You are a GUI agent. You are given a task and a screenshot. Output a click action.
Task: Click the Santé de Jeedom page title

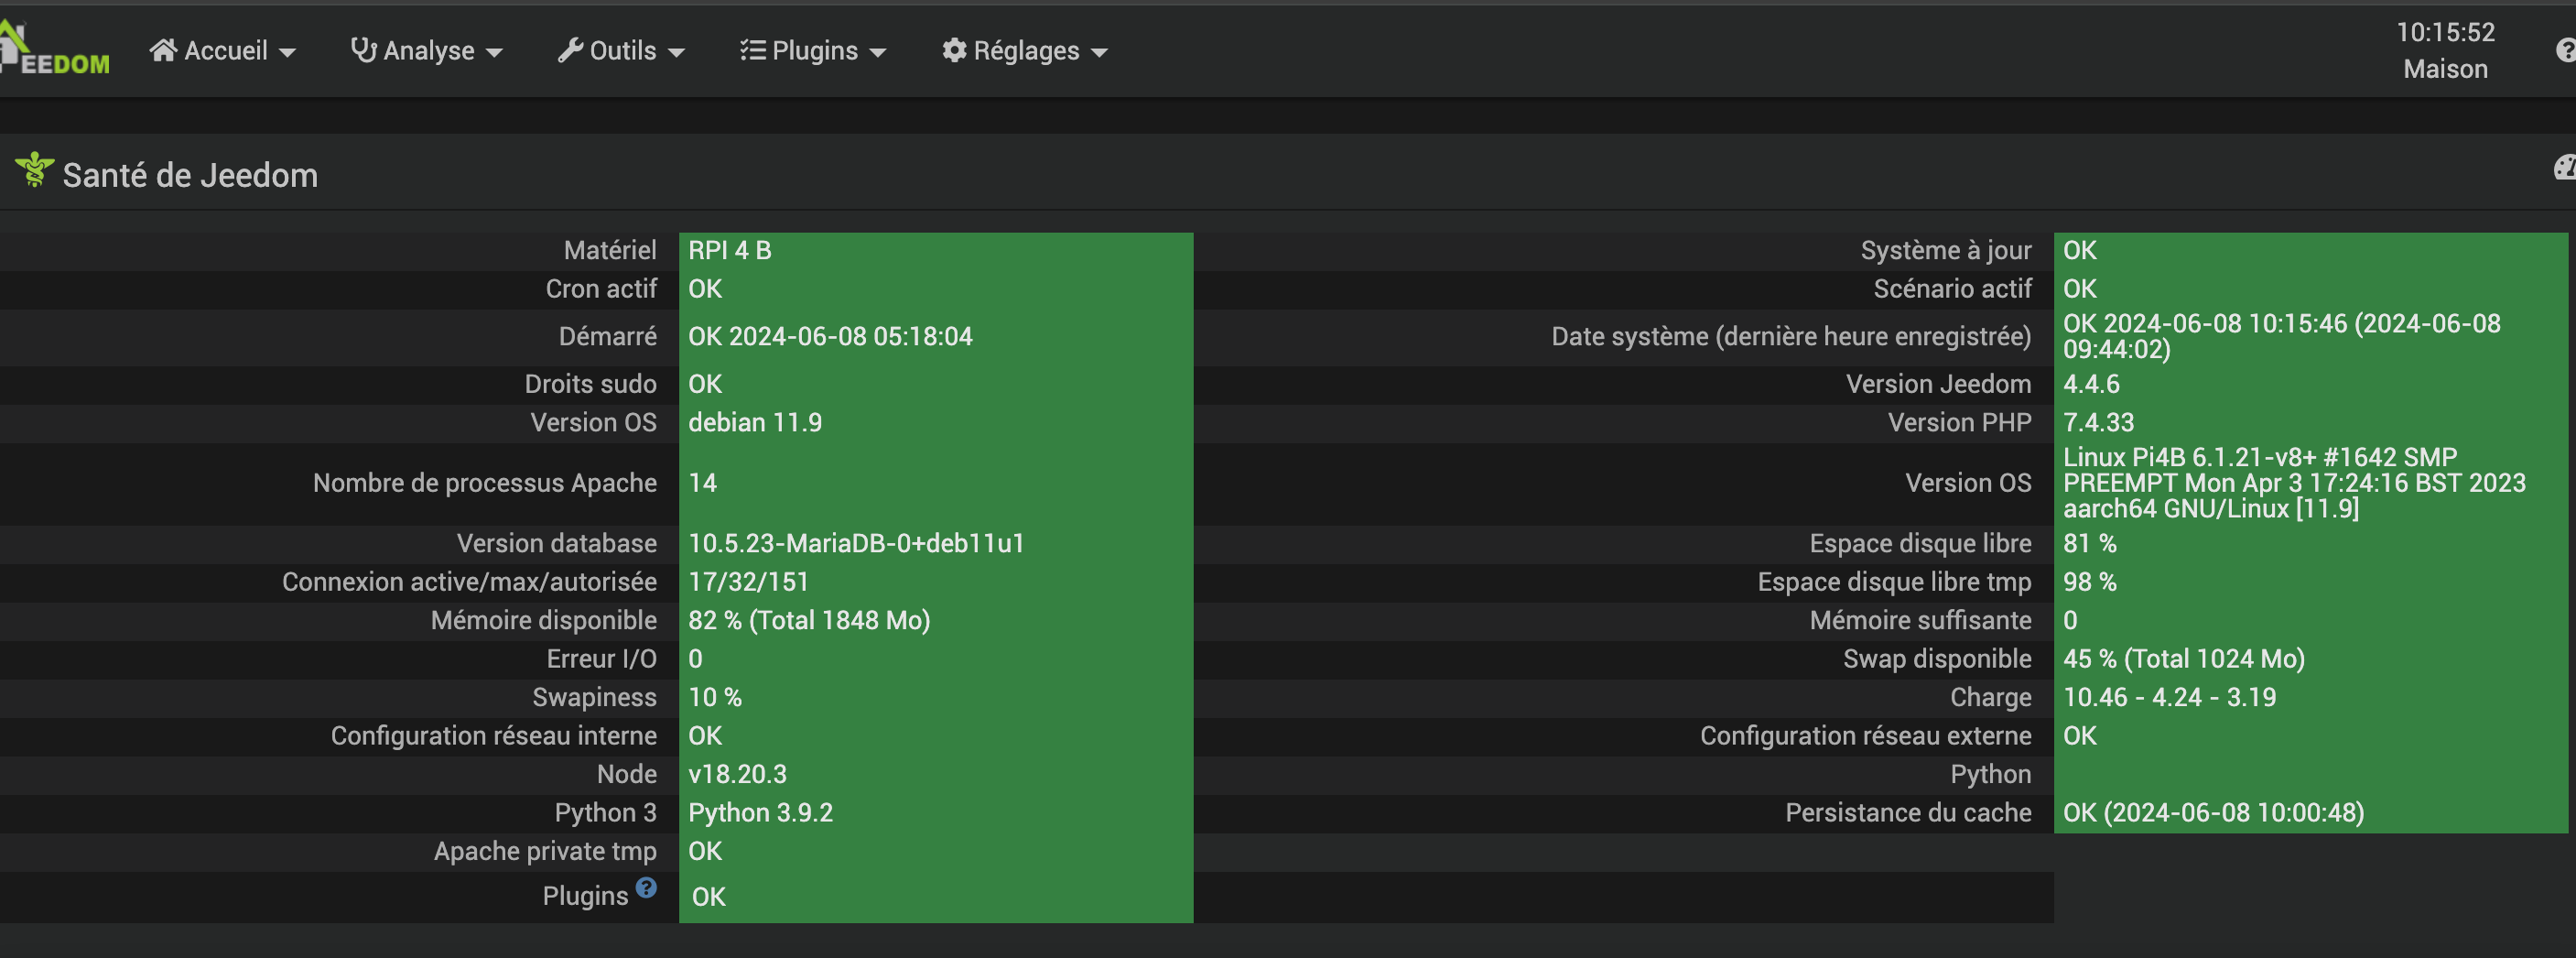190,175
